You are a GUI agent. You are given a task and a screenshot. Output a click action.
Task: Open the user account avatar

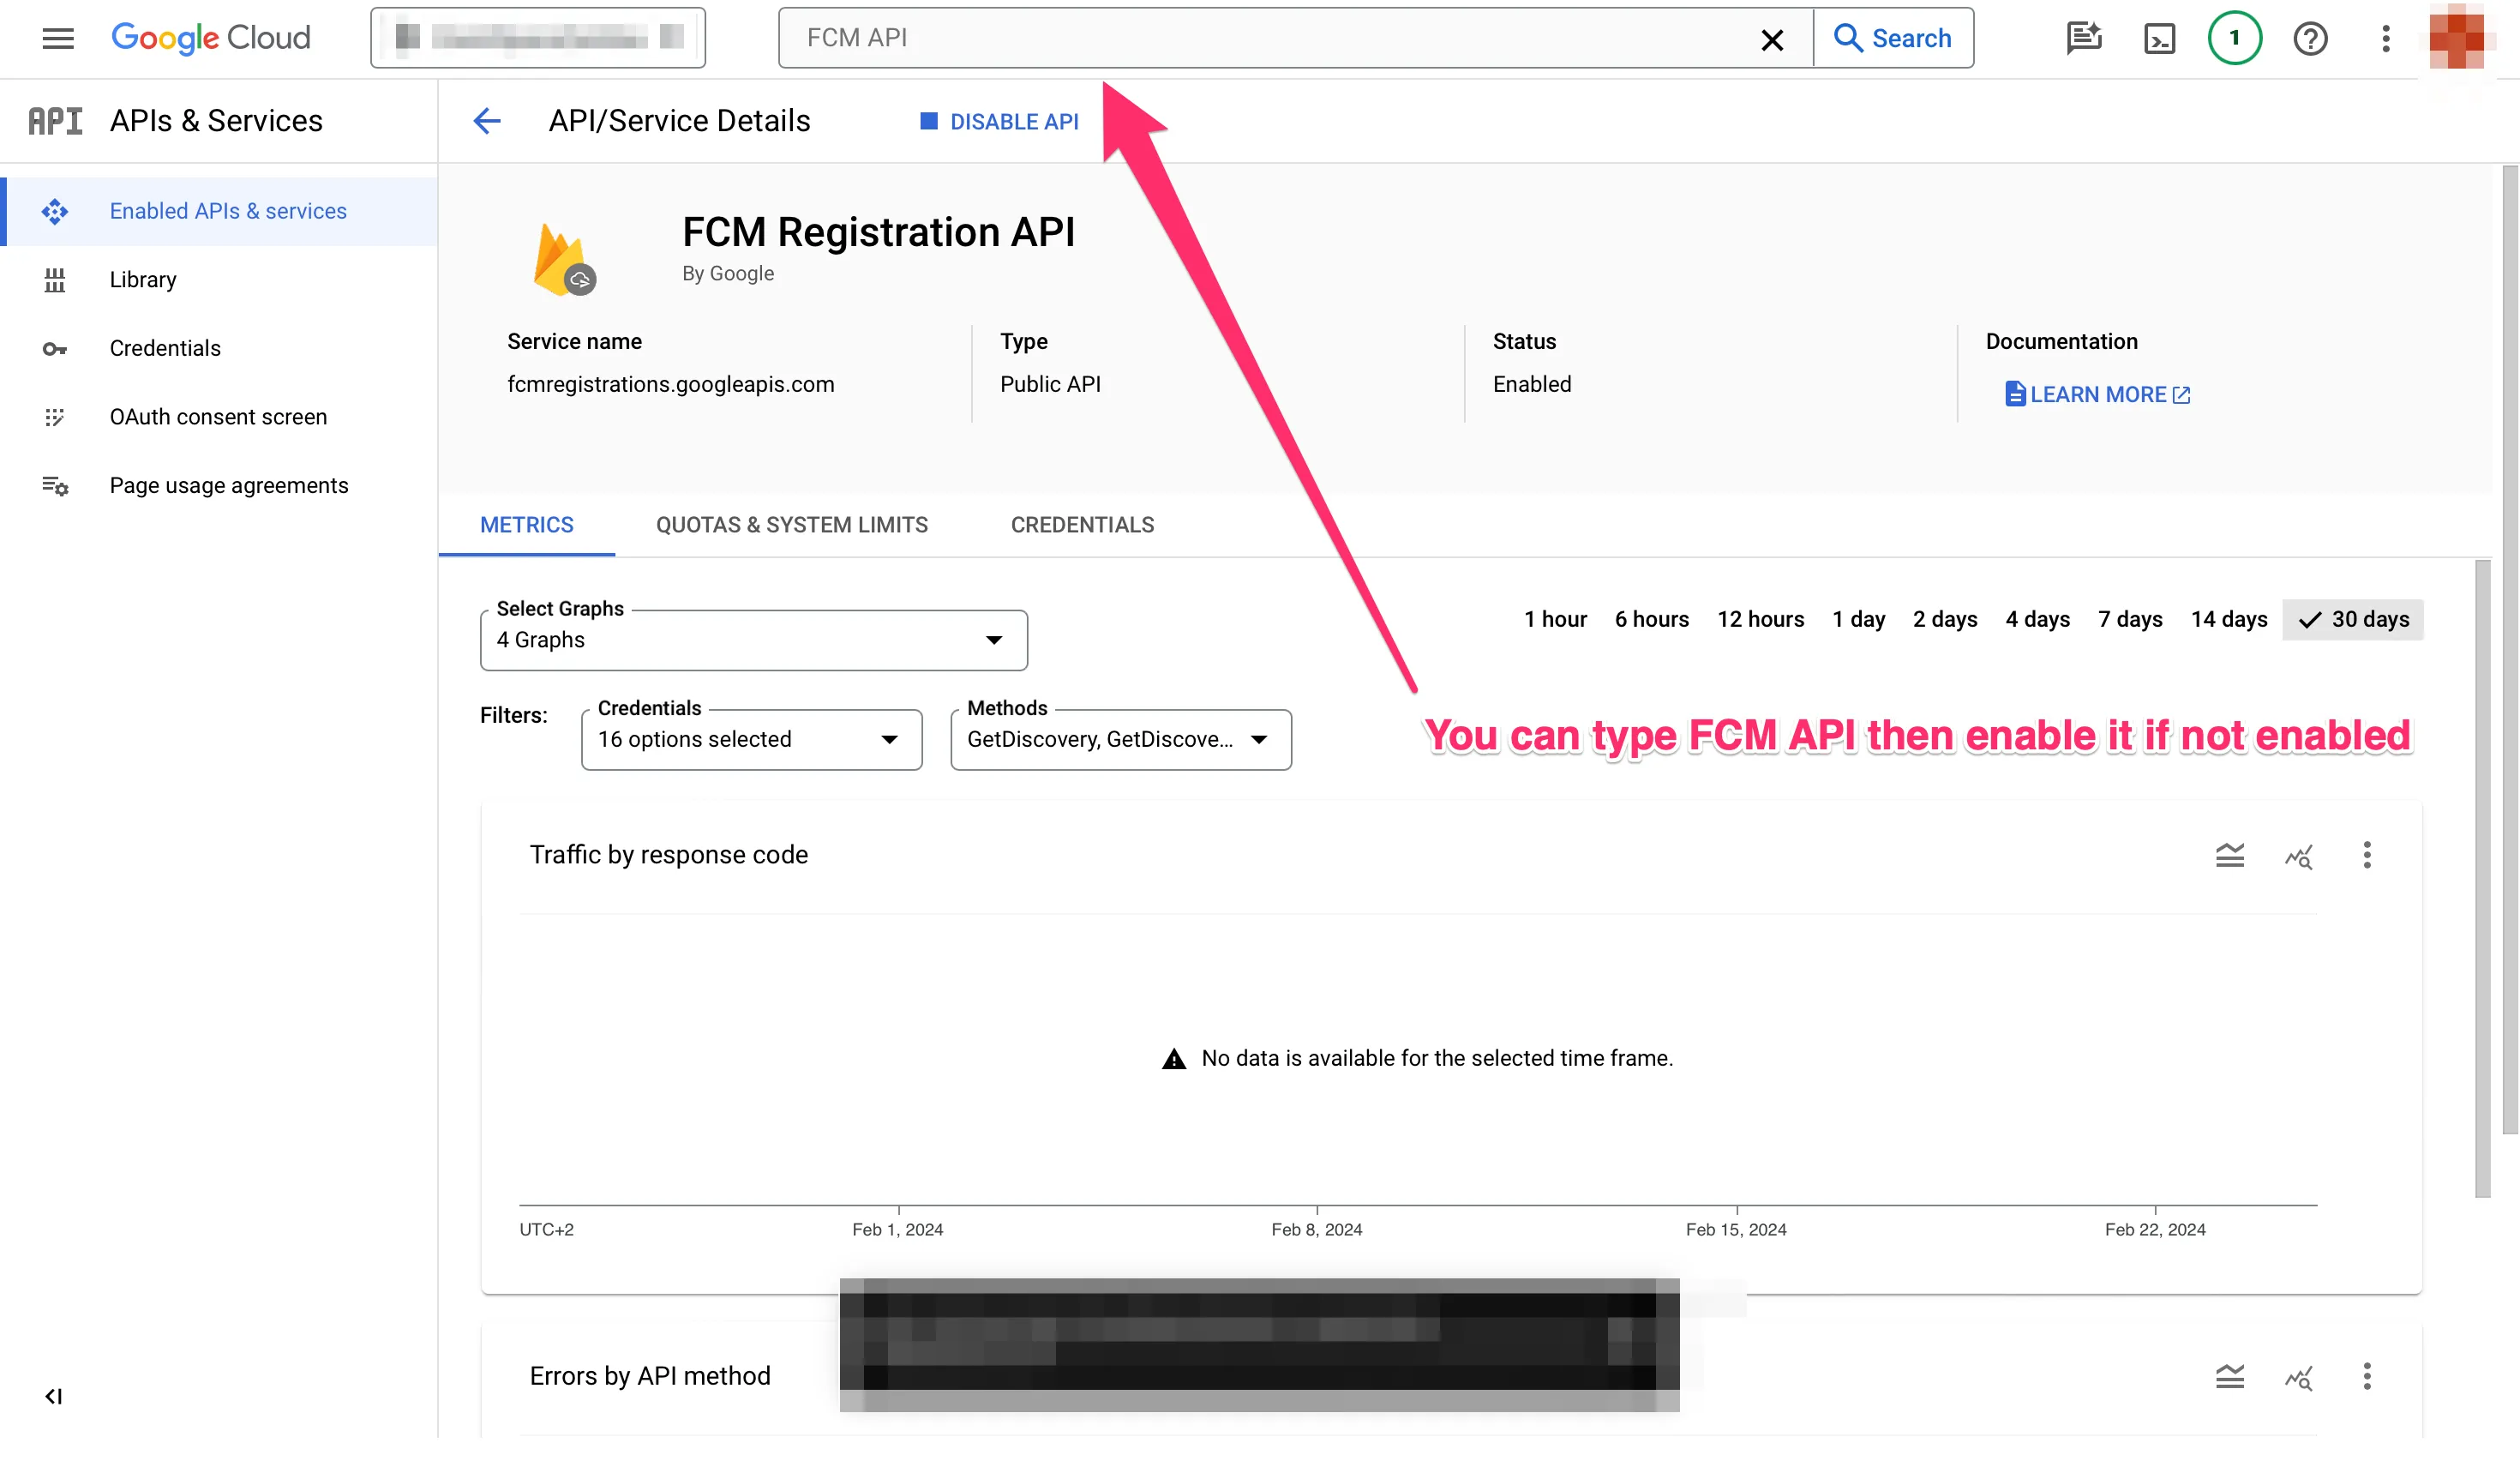pyautogui.click(x=2458, y=38)
